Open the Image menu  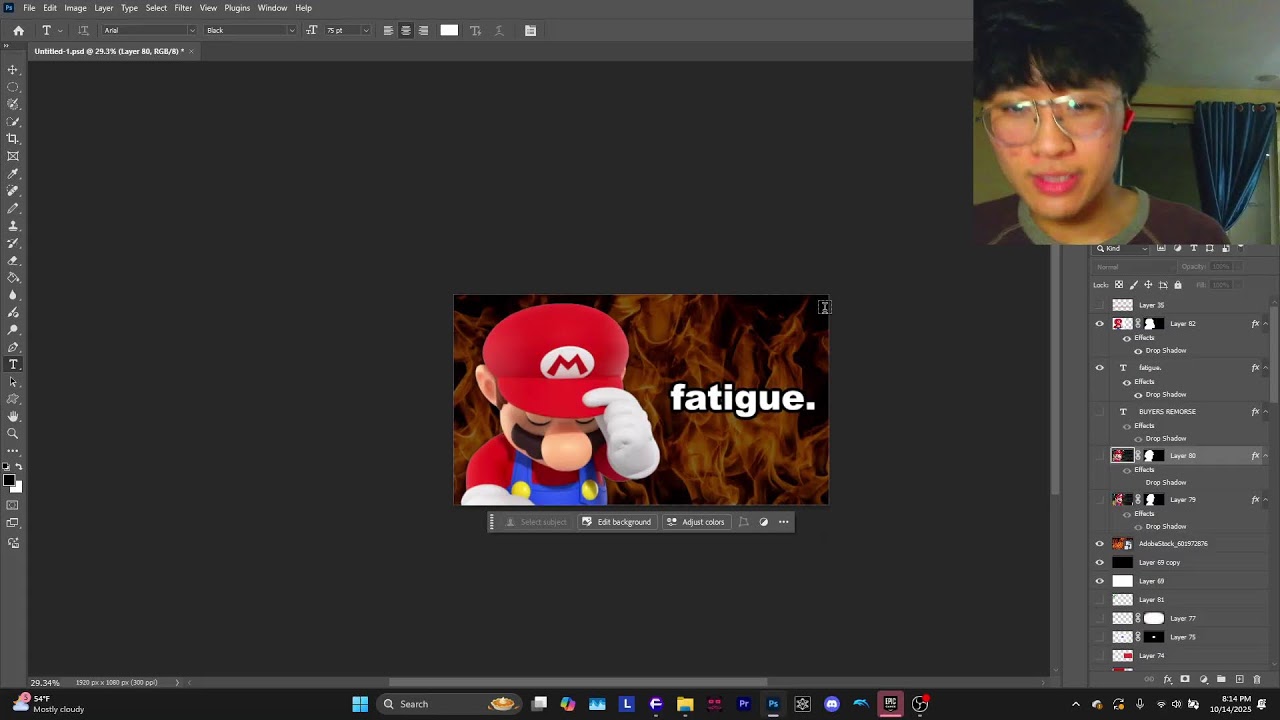[75, 8]
